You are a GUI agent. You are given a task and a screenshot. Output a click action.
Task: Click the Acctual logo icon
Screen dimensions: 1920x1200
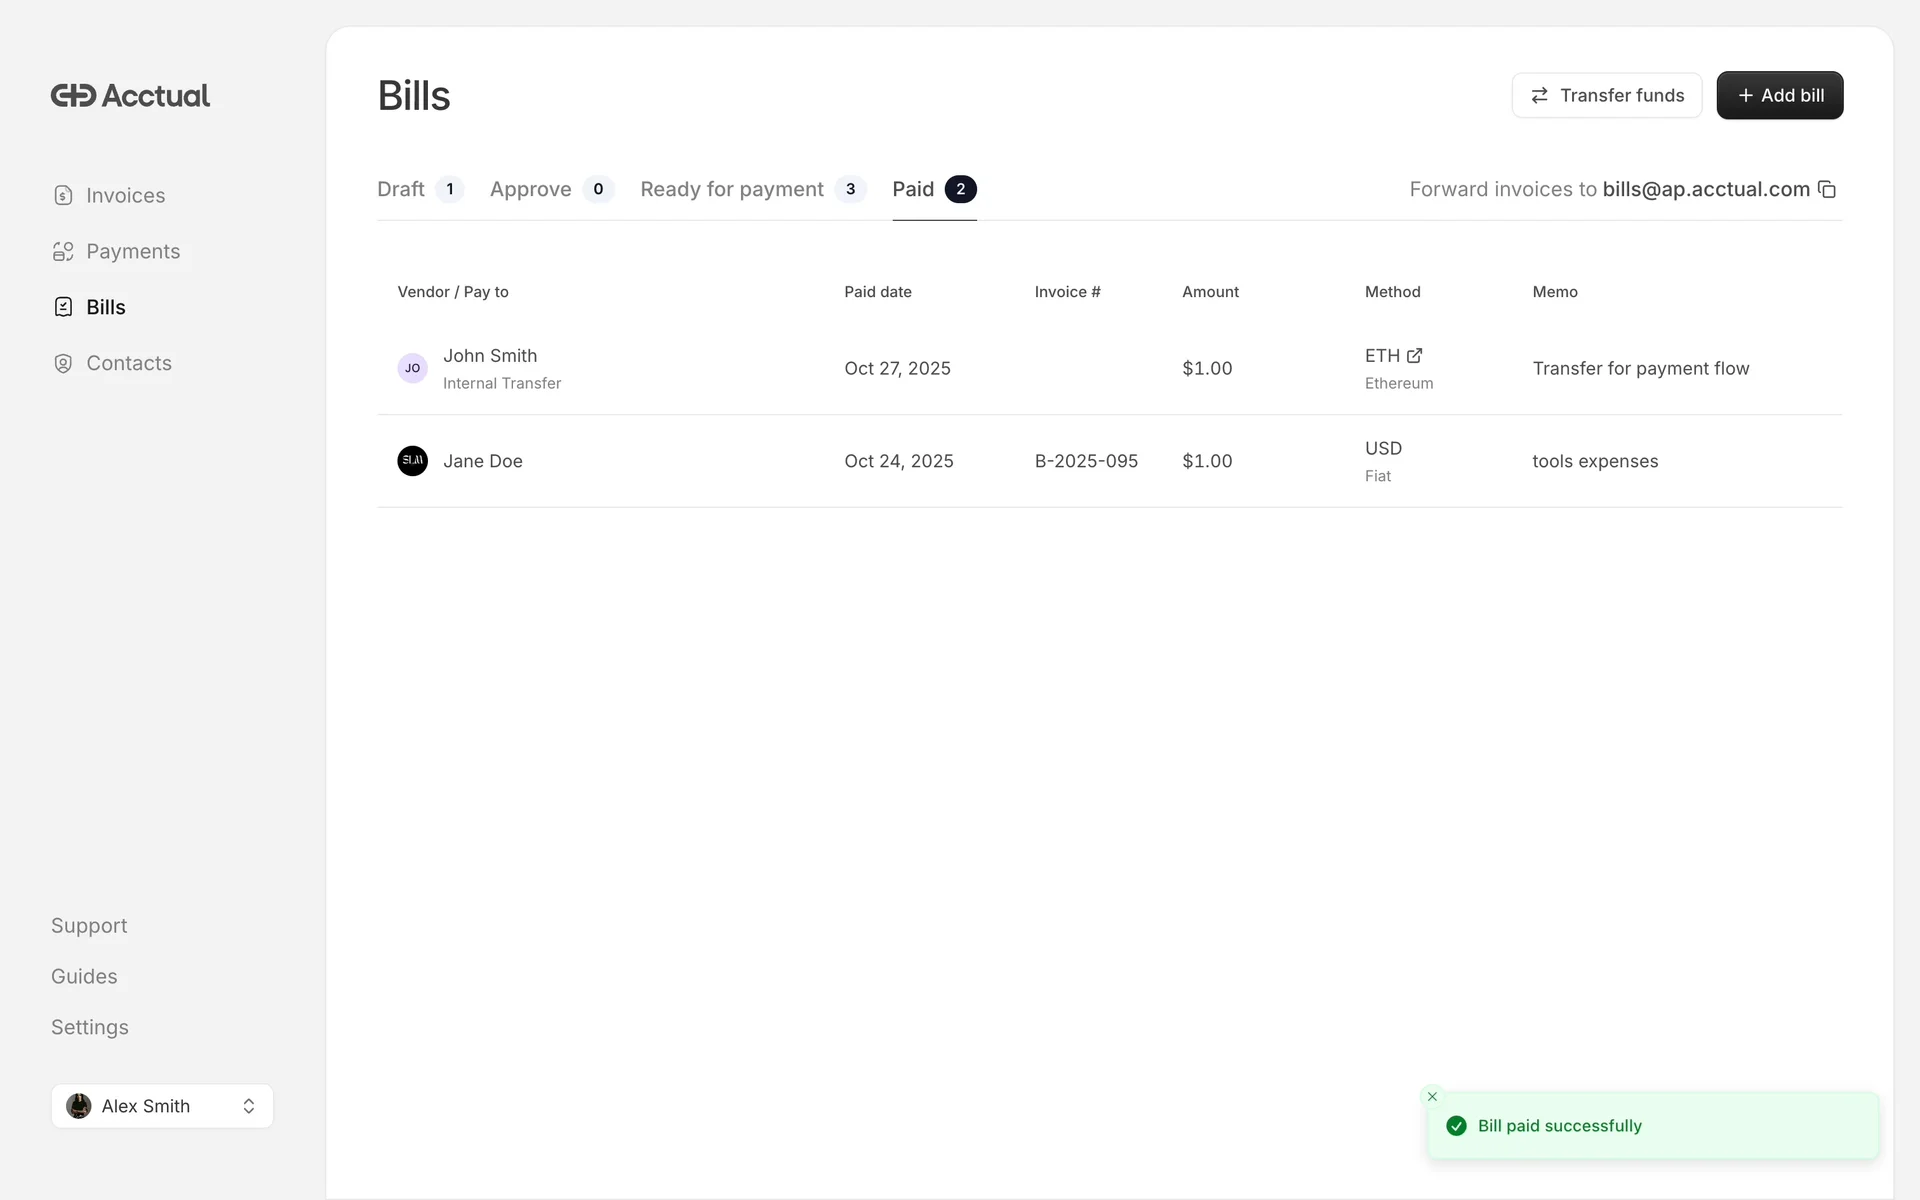(73, 96)
